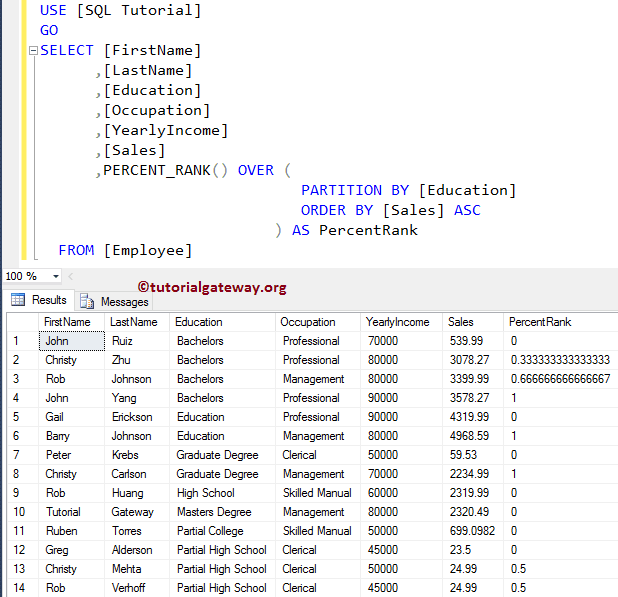
Task: Click the Occupation column header
Action: pos(318,322)
